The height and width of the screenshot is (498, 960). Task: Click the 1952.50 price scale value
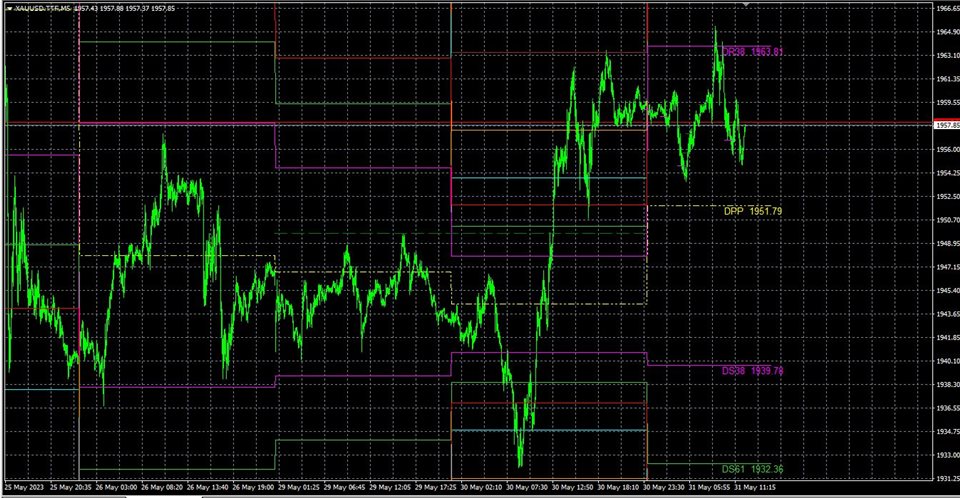point(948,197)
